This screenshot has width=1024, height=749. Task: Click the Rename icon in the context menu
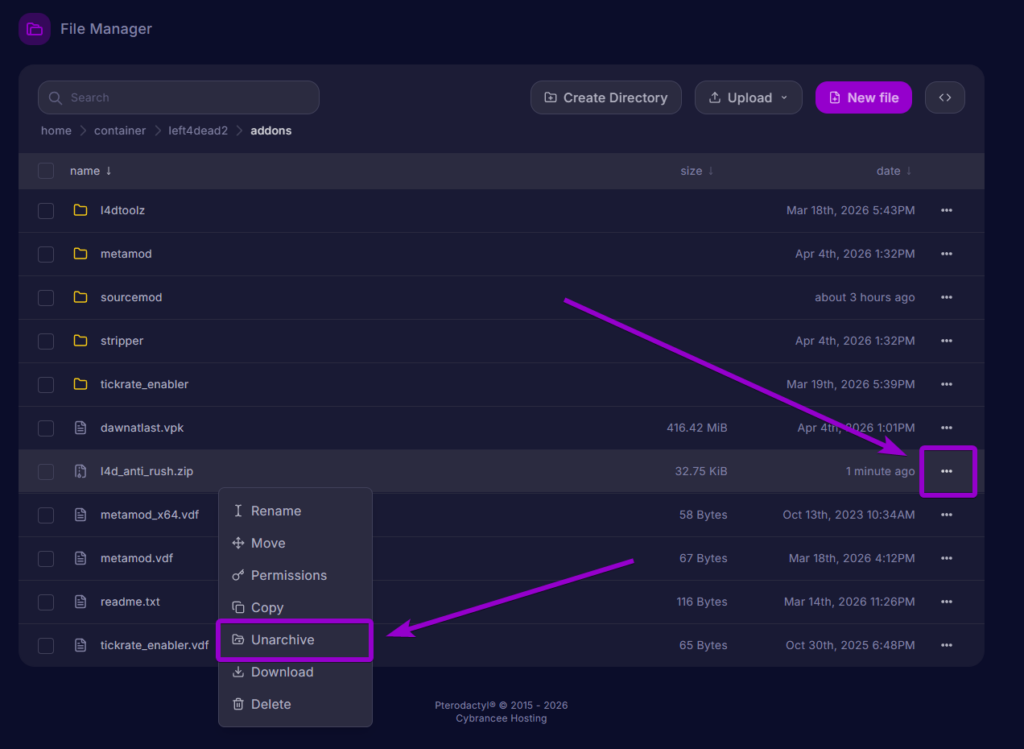click(238, 510)
